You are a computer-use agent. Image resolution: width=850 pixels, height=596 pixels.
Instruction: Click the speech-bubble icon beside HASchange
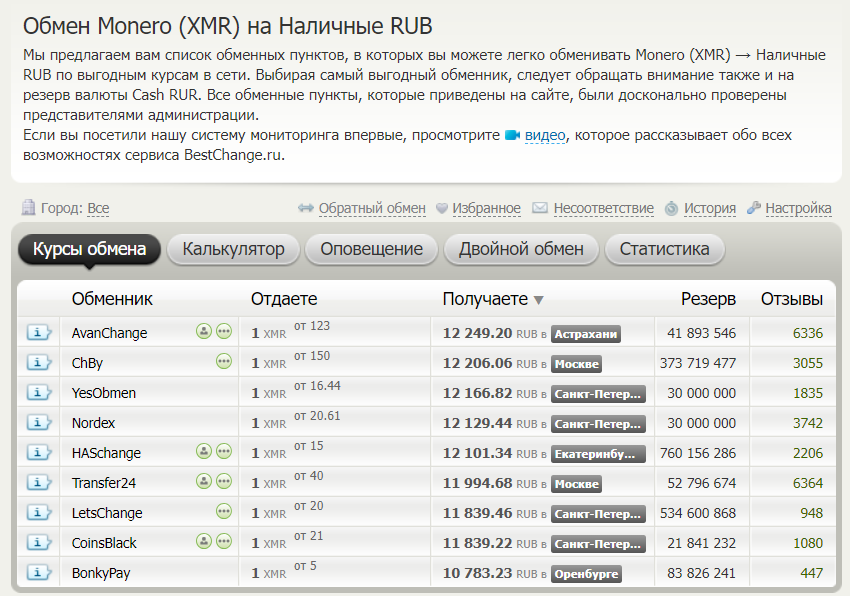(x=224, y=451)
